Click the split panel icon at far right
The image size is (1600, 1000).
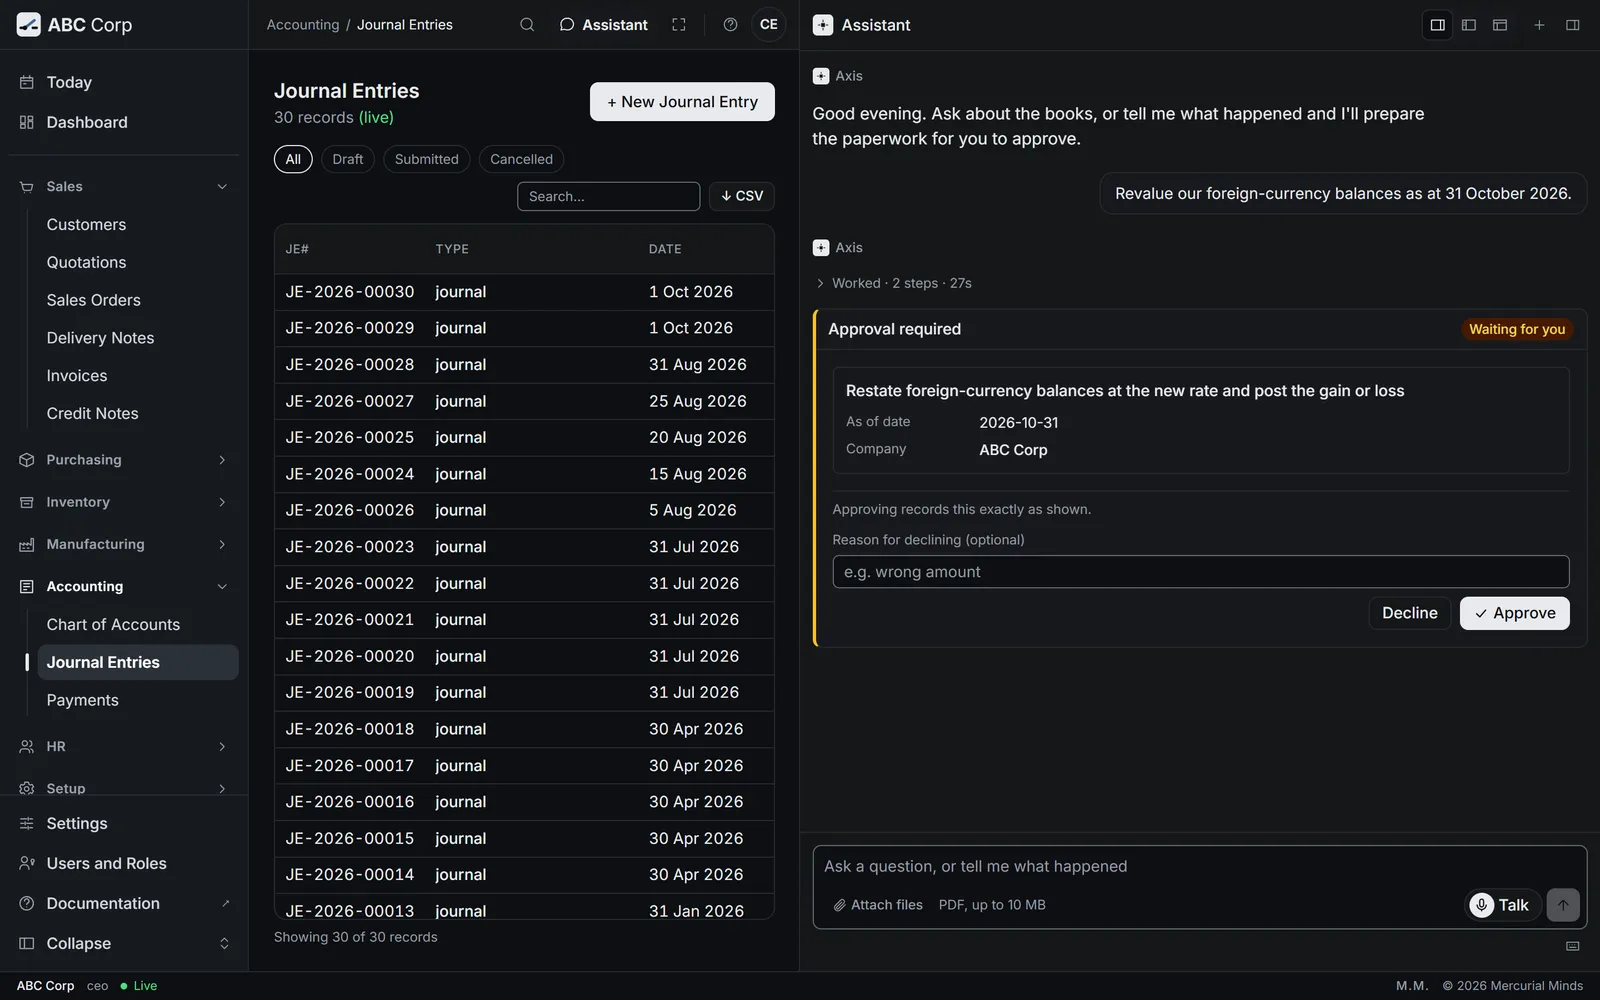click(x=1573, y=25)
